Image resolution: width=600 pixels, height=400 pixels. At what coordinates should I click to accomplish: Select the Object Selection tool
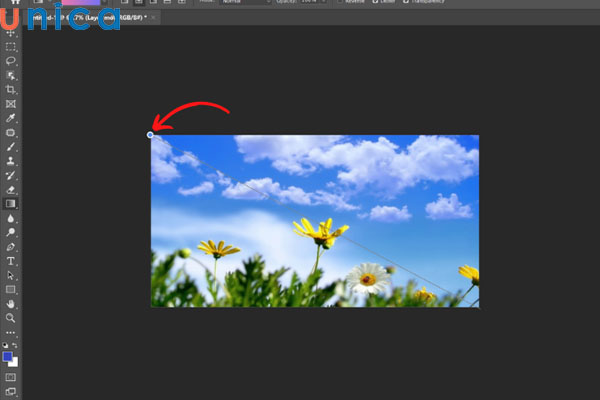click(x=10, y=75)
